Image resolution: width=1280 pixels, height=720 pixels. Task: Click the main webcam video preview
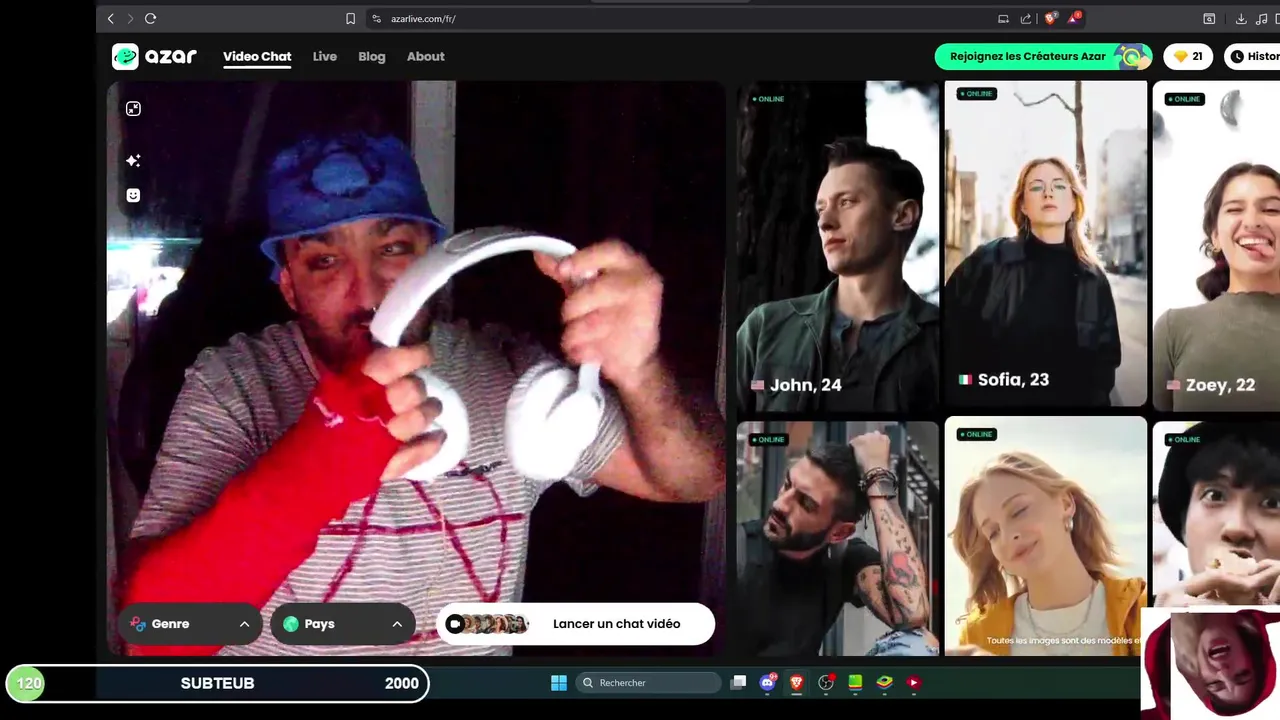click(x=415, y=368)
